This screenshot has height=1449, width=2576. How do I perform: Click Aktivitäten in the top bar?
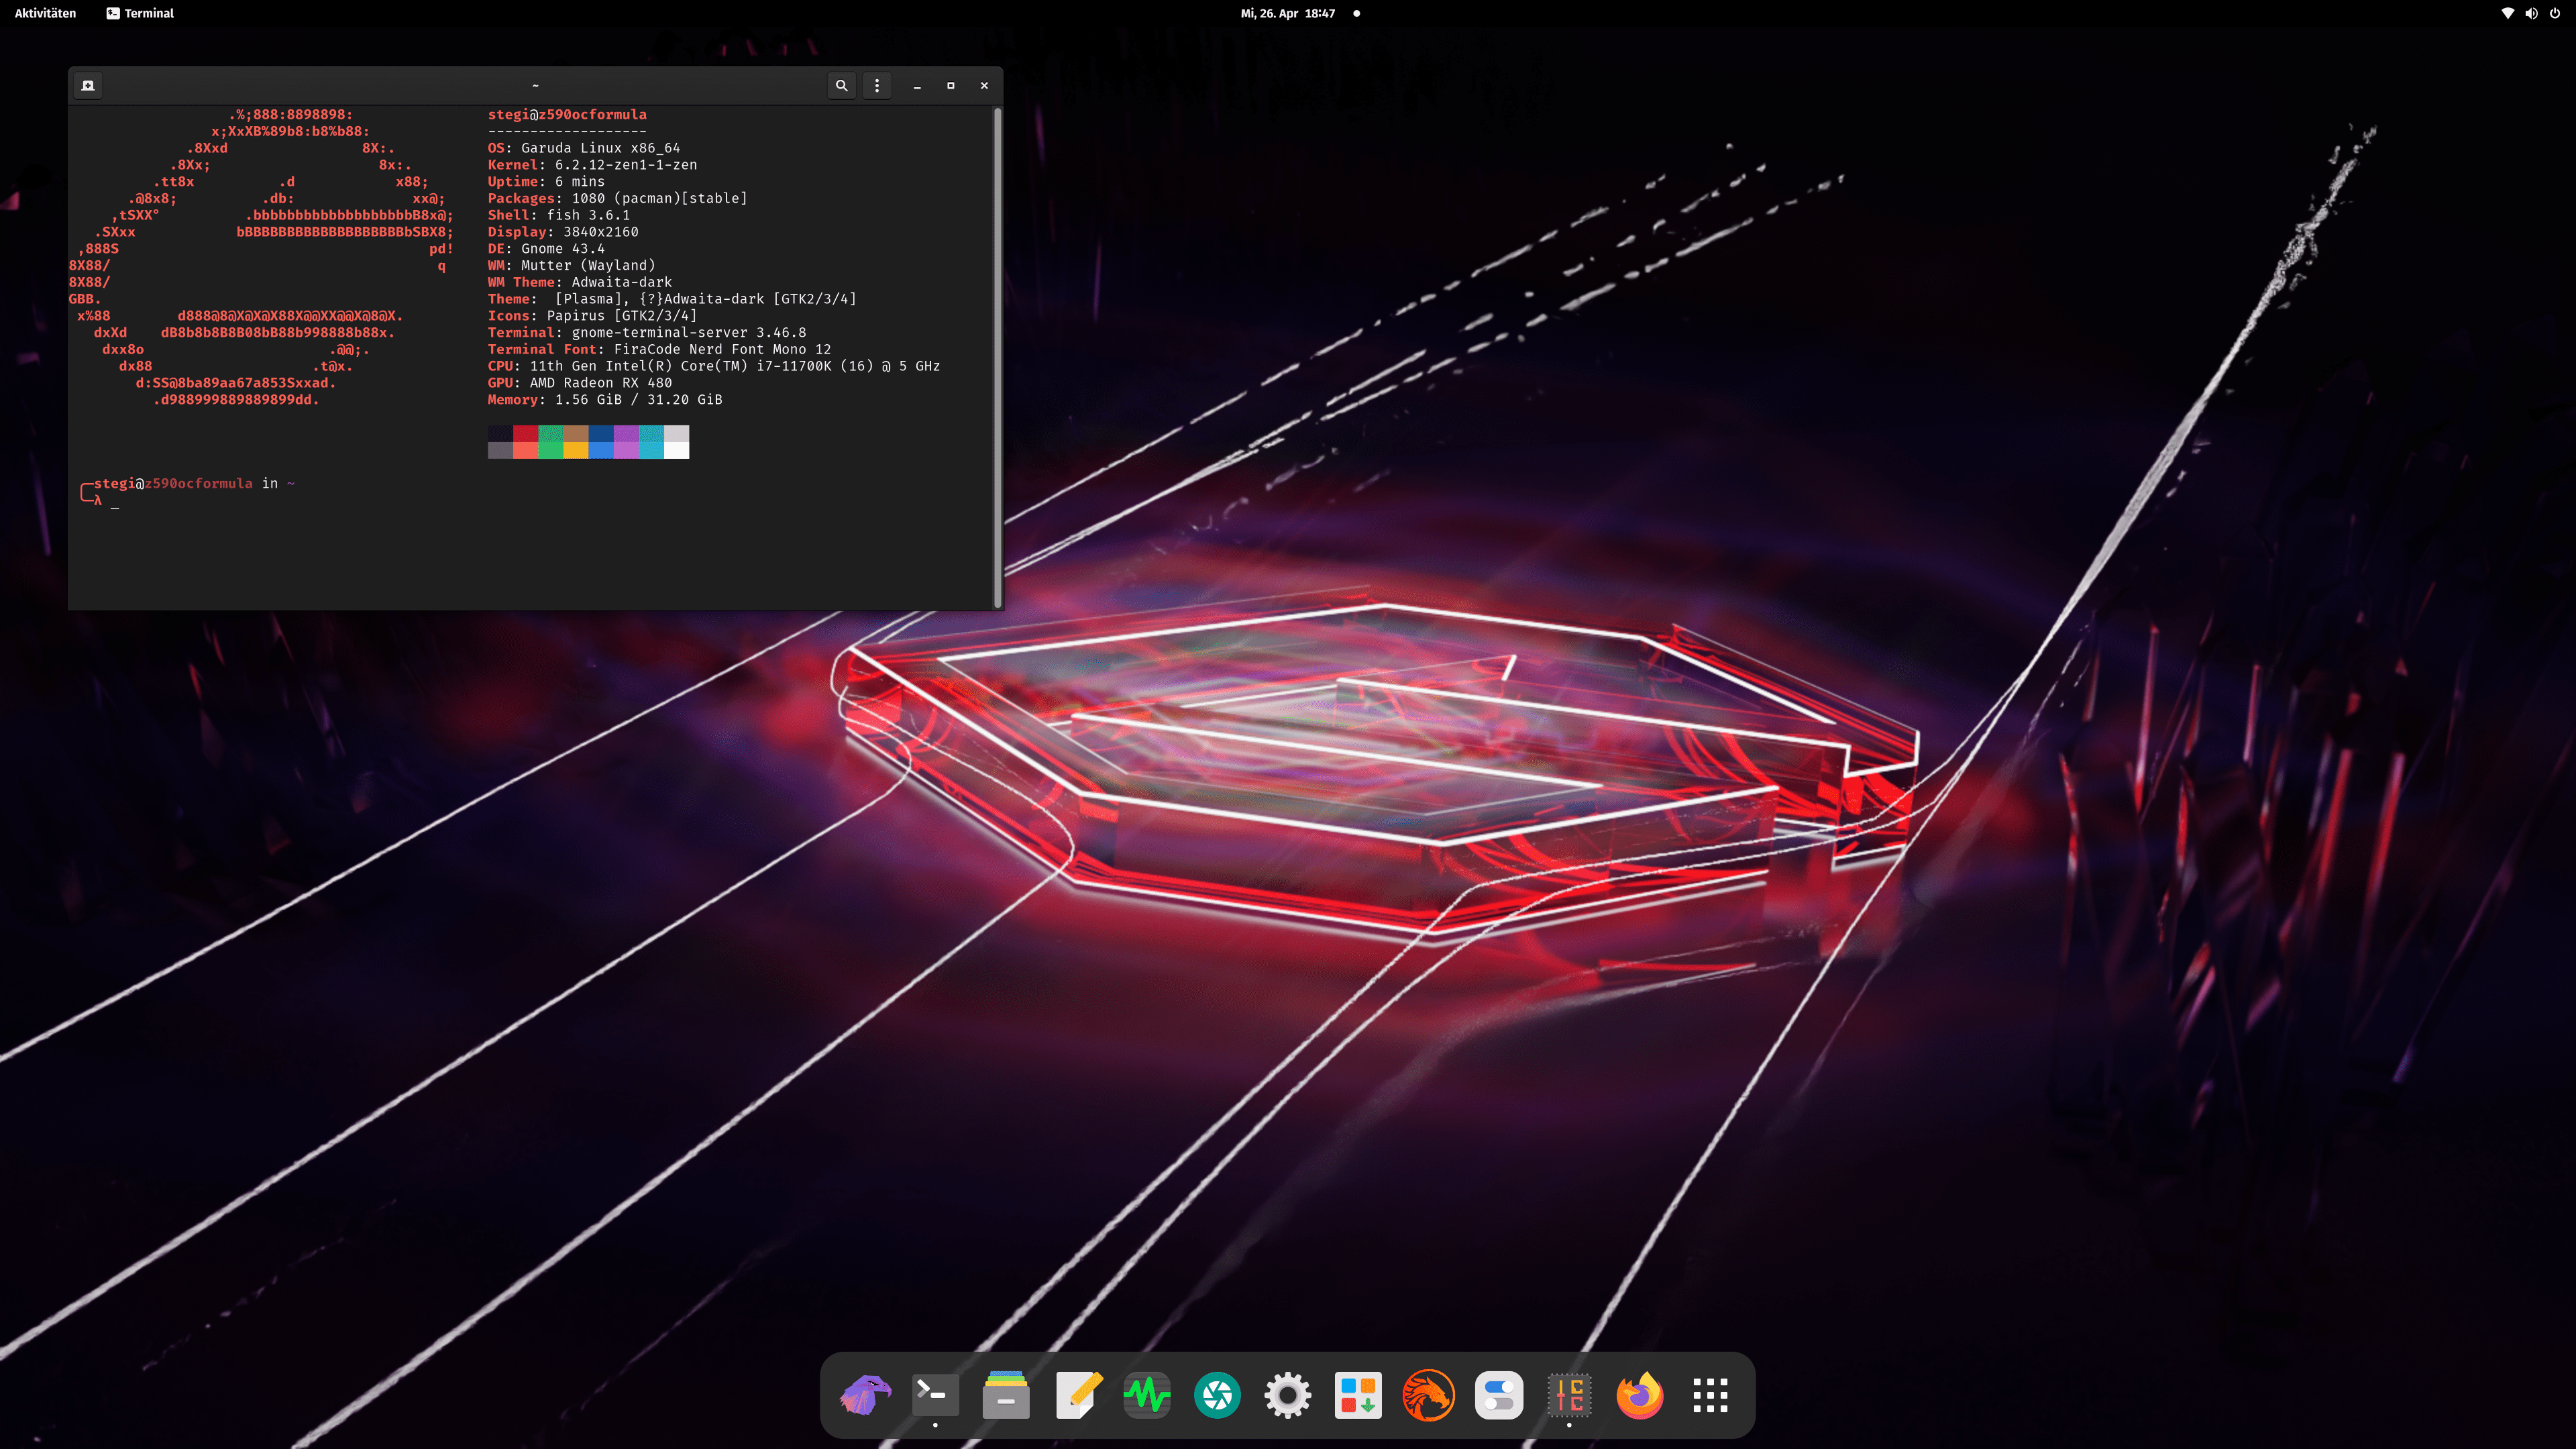pos(45,13)
